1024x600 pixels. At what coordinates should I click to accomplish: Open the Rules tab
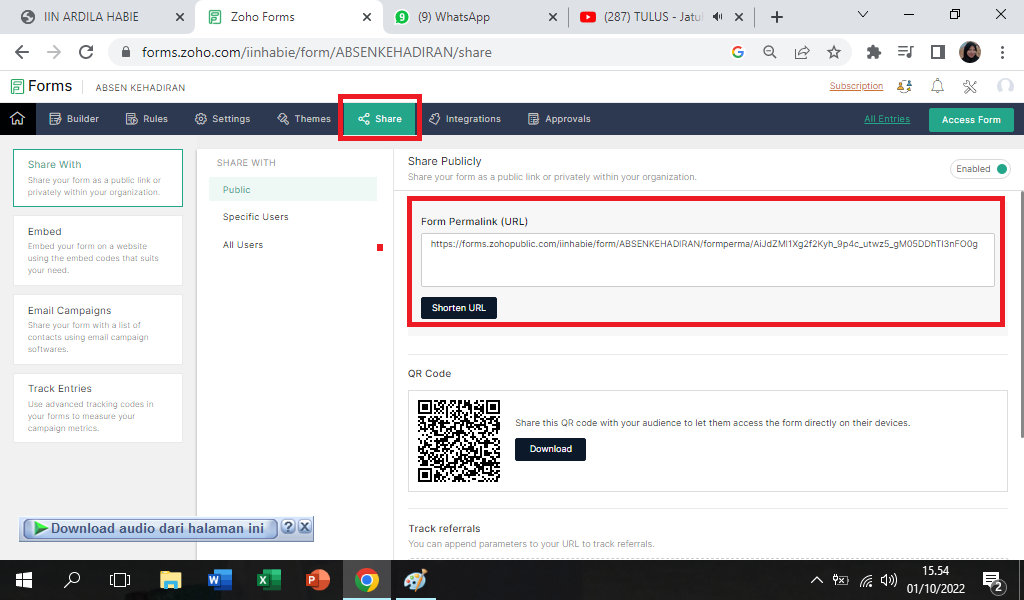click(x=147, y=119)
